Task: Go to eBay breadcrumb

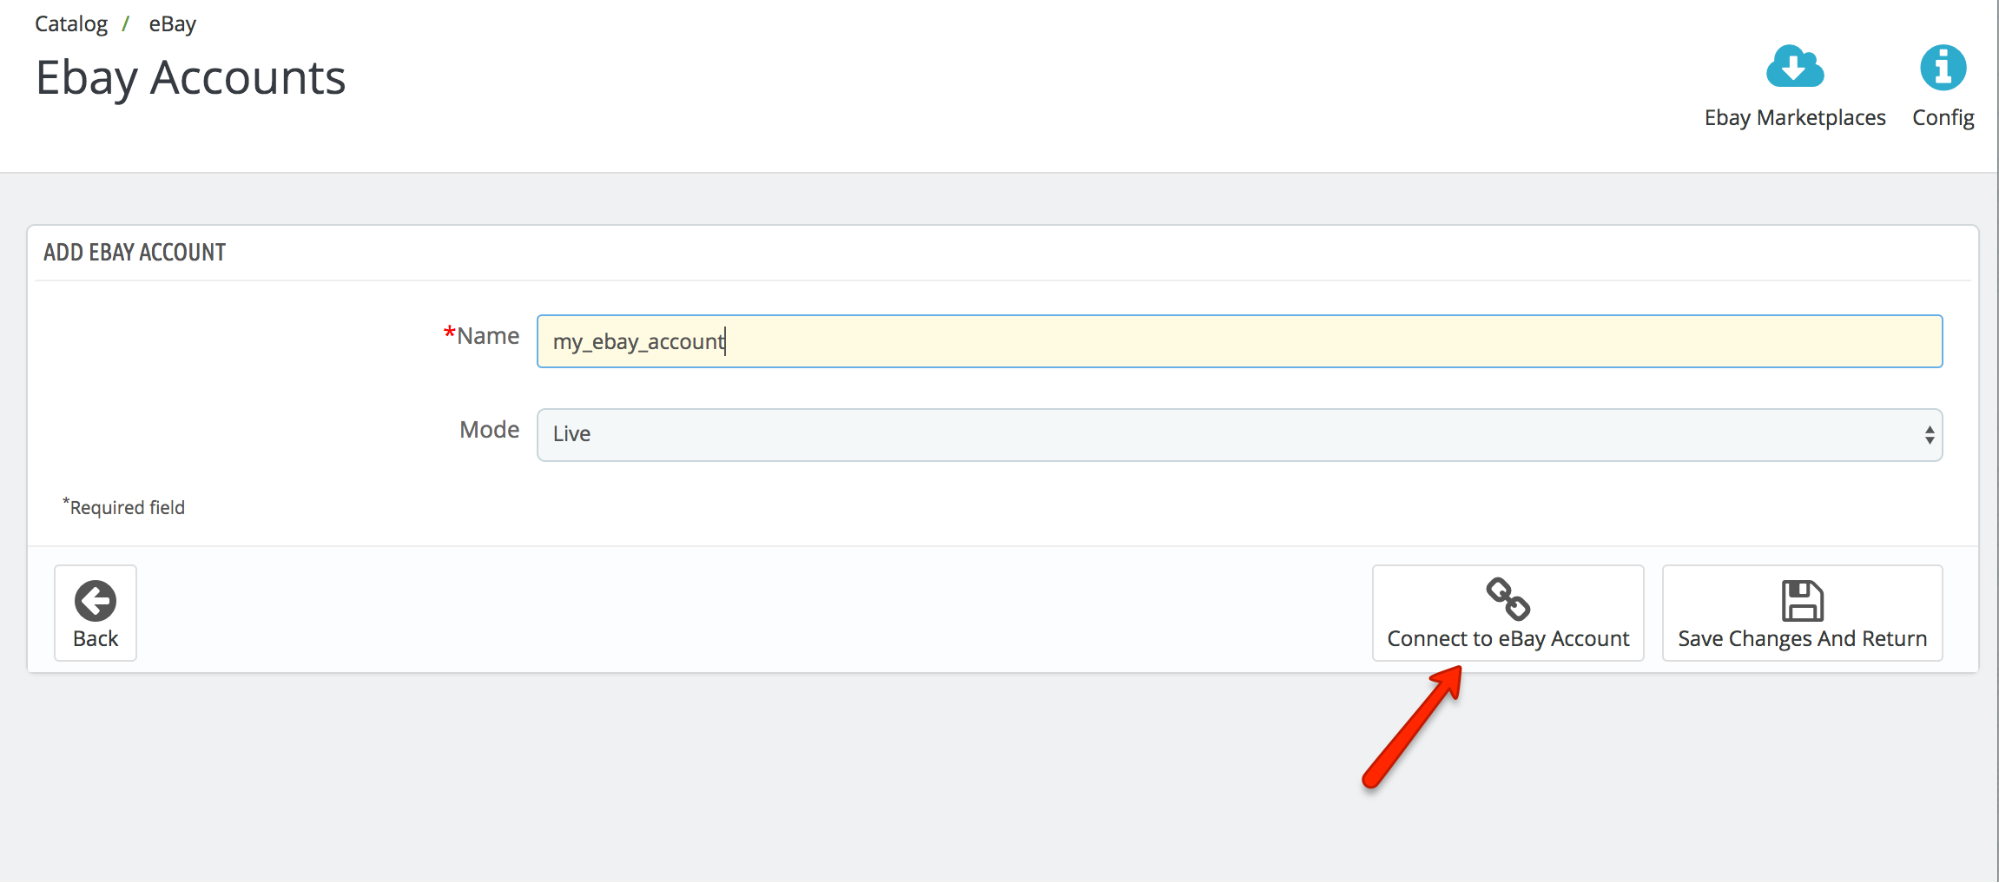Action: point(172,24)
